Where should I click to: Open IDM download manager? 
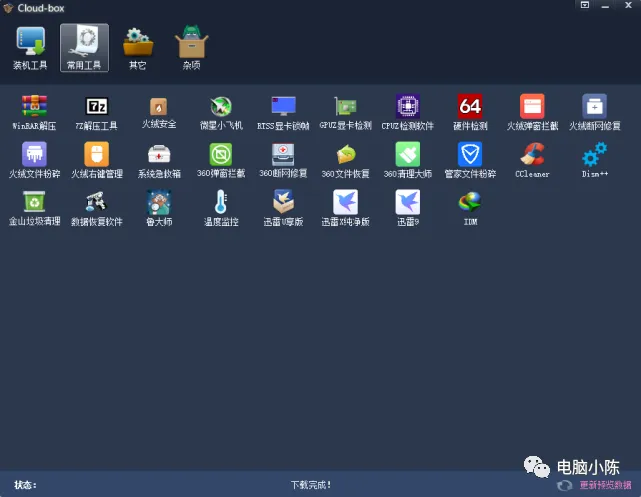click(x=470, y=208)
